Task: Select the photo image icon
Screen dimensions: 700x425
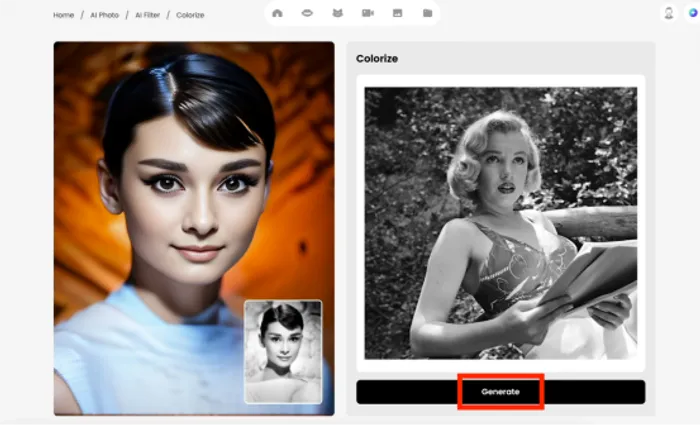Action: pyautogui.click(x=397, y=14)
